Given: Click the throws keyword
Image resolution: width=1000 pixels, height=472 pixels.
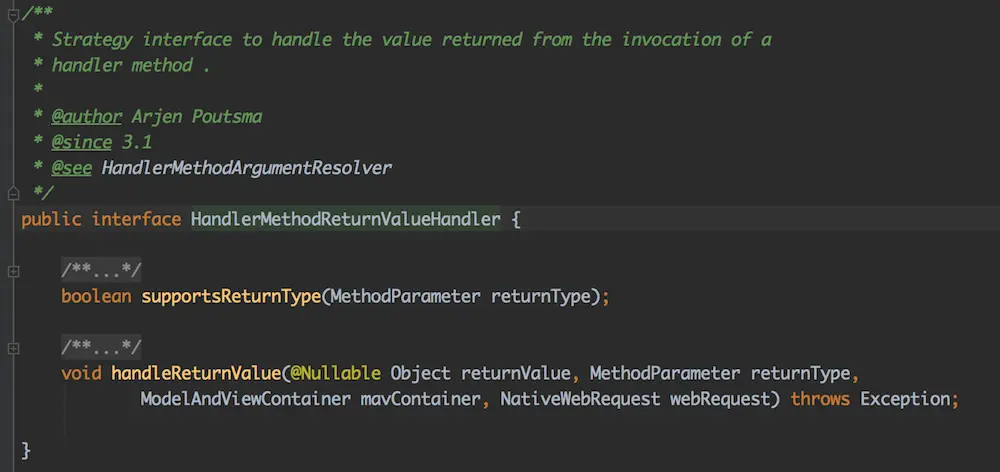Looking at the screenshot, I should click(820, 400).
